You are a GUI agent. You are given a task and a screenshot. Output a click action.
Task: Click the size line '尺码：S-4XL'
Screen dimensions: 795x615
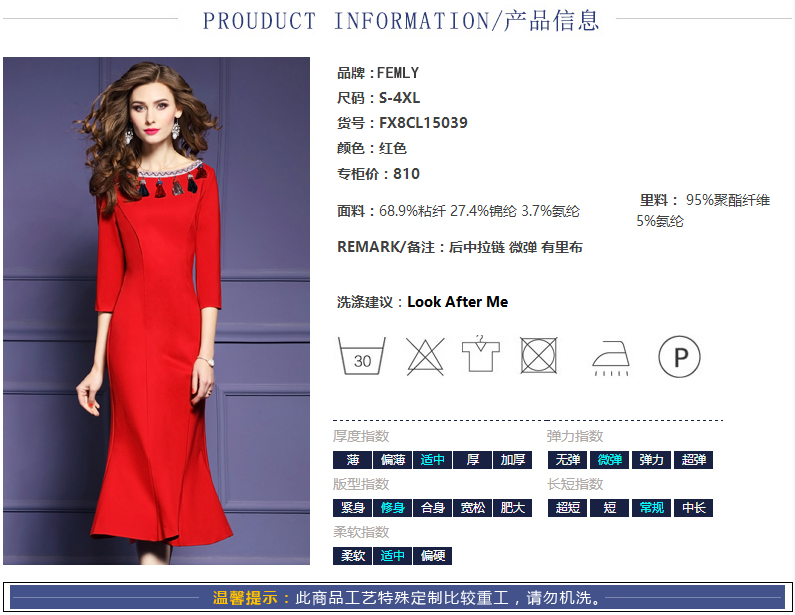click(x=379, y=98)
